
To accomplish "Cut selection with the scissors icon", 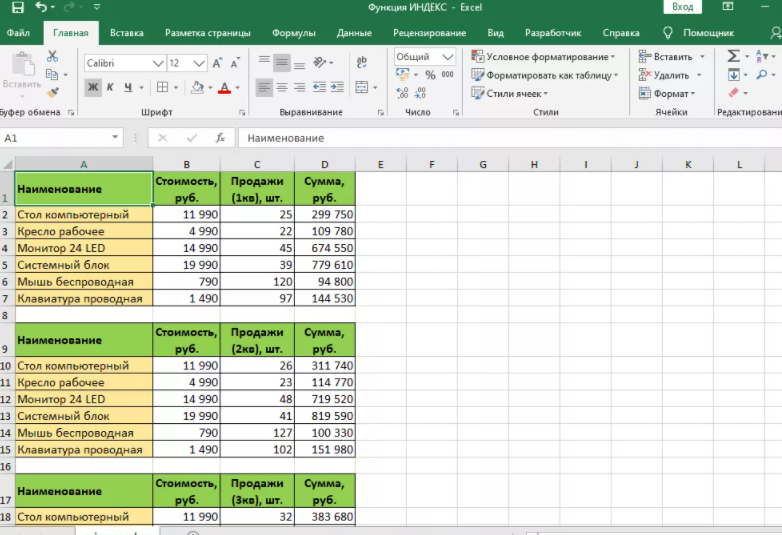I will (52, 56).
